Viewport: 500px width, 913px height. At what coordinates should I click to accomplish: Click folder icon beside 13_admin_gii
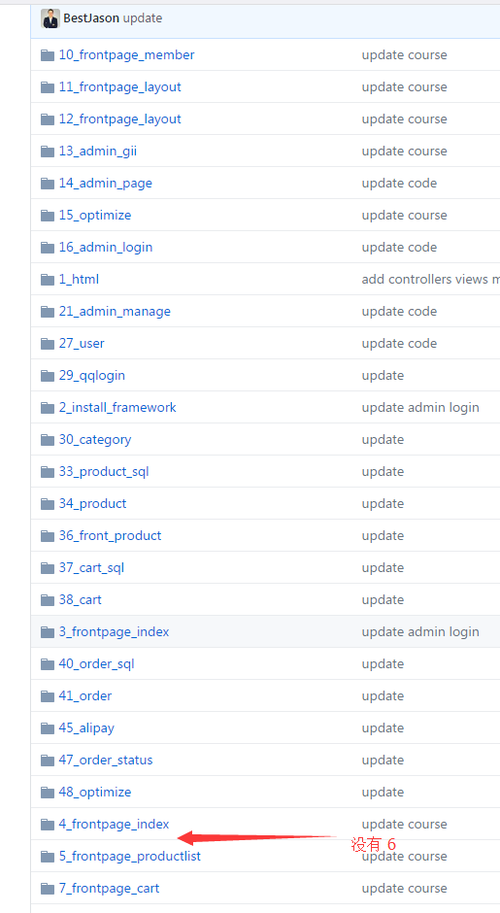48,151
